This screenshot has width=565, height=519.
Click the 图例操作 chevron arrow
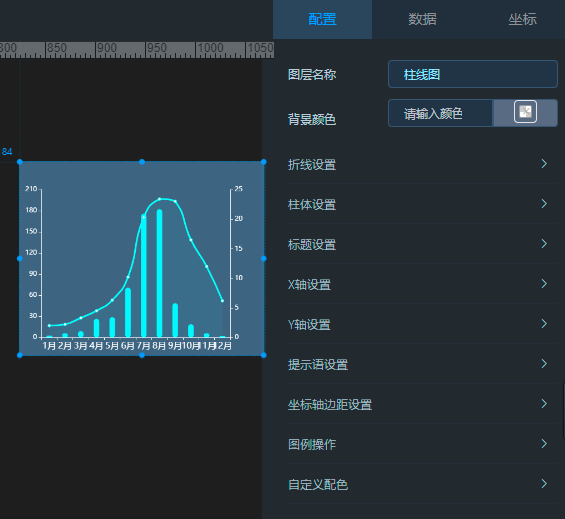pos(544,444)
